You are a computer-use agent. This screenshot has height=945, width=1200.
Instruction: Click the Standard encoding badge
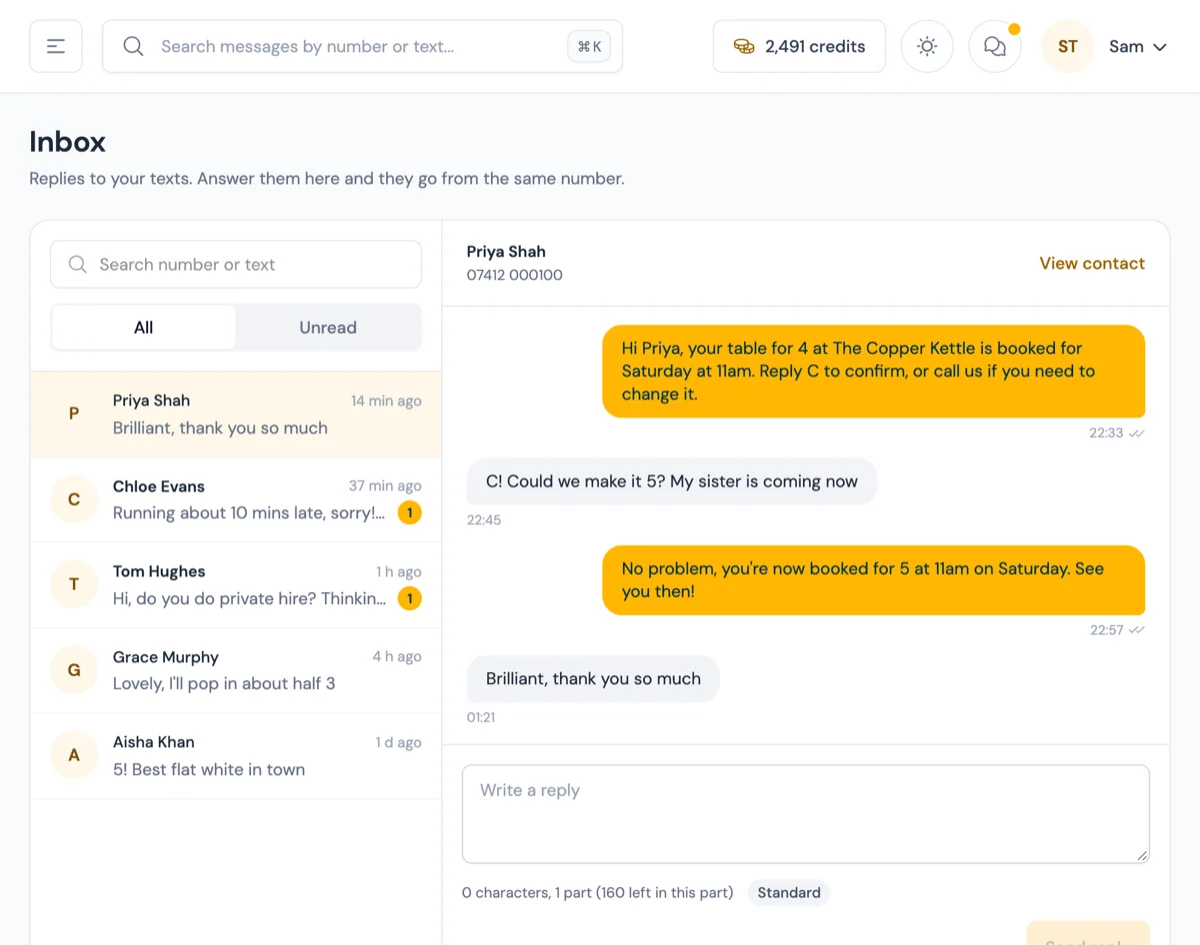pos(789,892)
